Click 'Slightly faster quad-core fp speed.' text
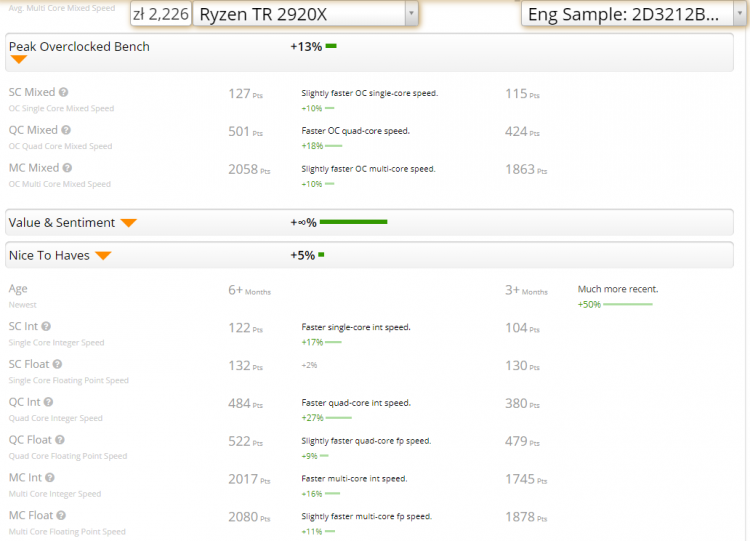Viewport: 750px width, 541px height. pyautogui.click(x=366, y=441)
